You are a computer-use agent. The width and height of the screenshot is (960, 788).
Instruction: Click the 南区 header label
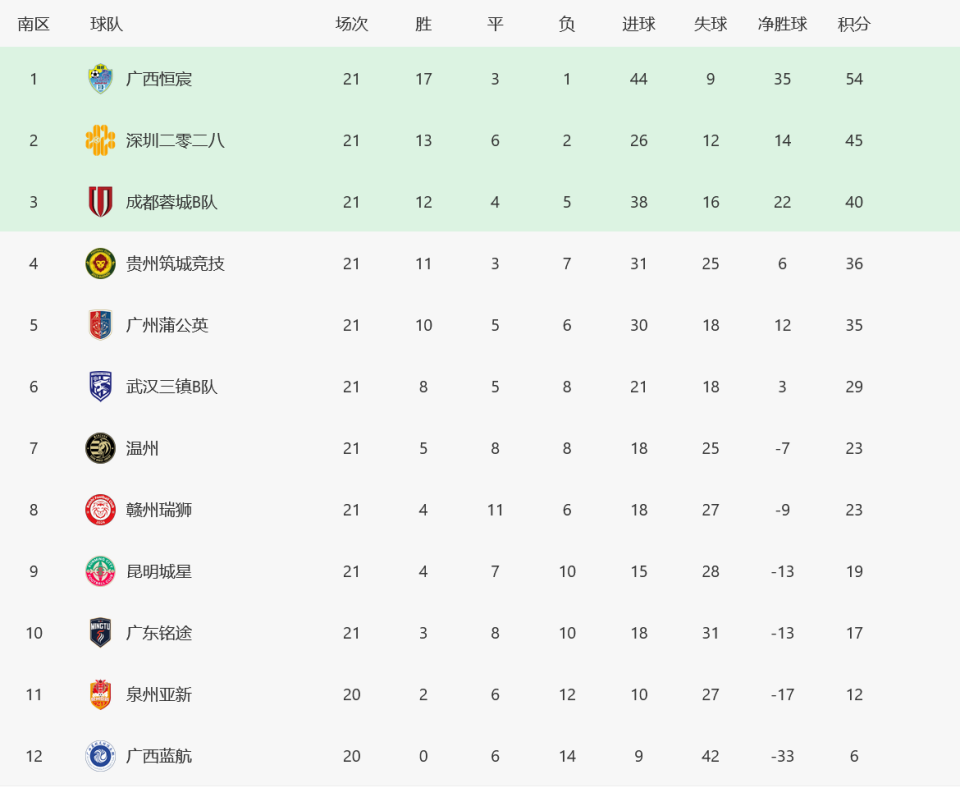coord(34,24)
